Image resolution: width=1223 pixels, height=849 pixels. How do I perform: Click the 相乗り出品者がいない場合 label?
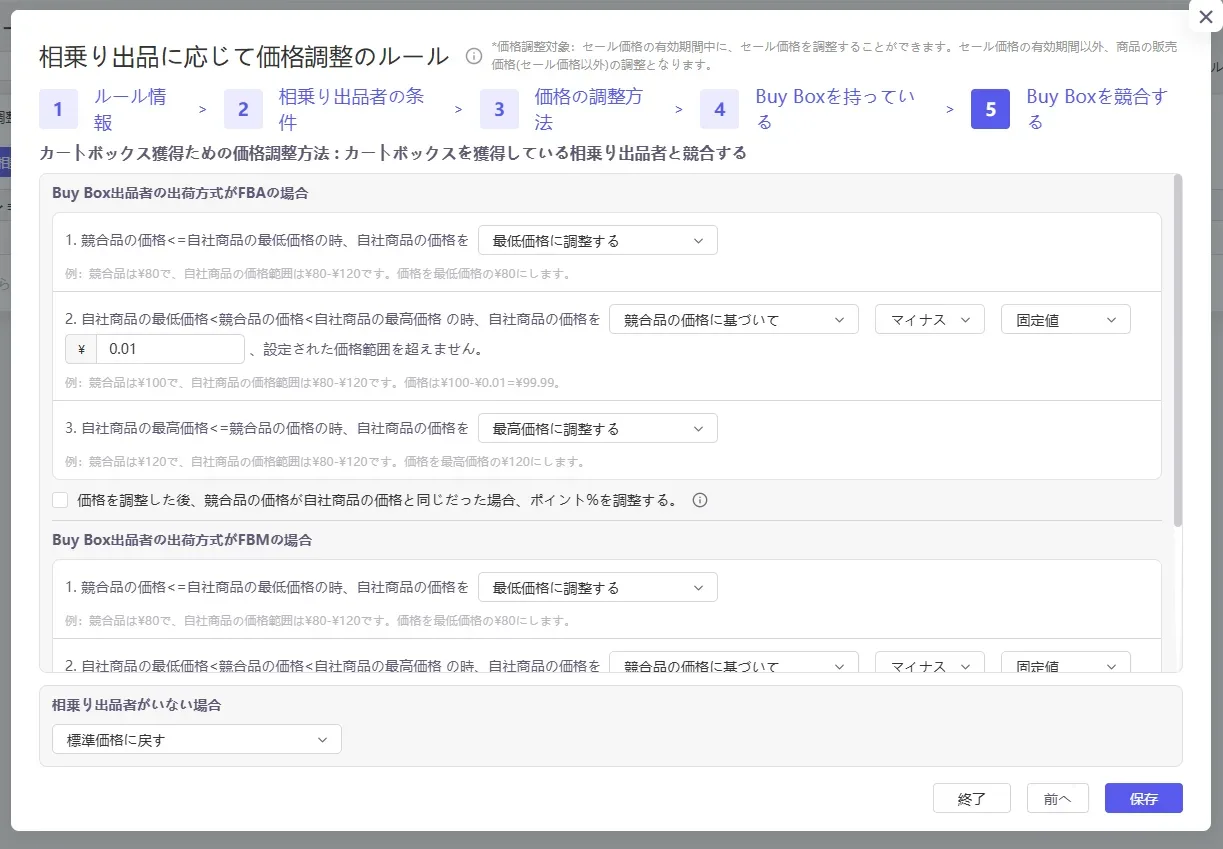click(137, 705)
